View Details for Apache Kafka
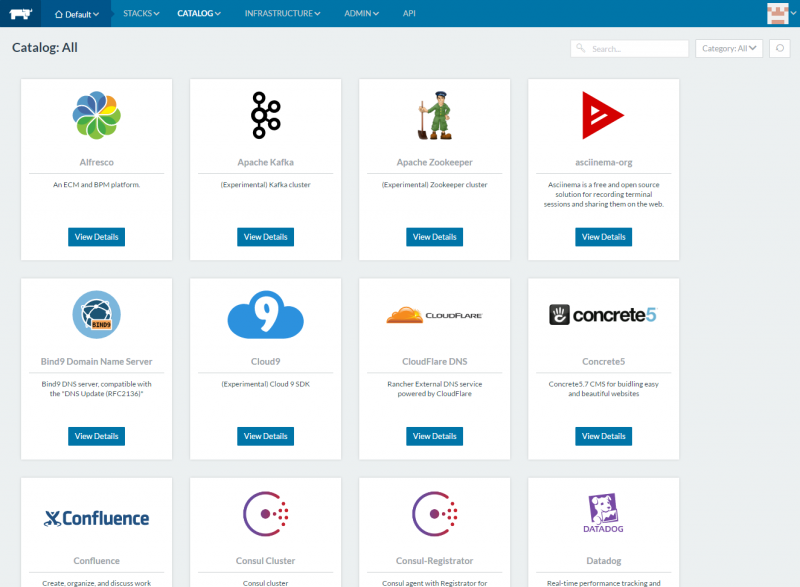The height and width of the screenshot is (587, 800). coord(265,237)
